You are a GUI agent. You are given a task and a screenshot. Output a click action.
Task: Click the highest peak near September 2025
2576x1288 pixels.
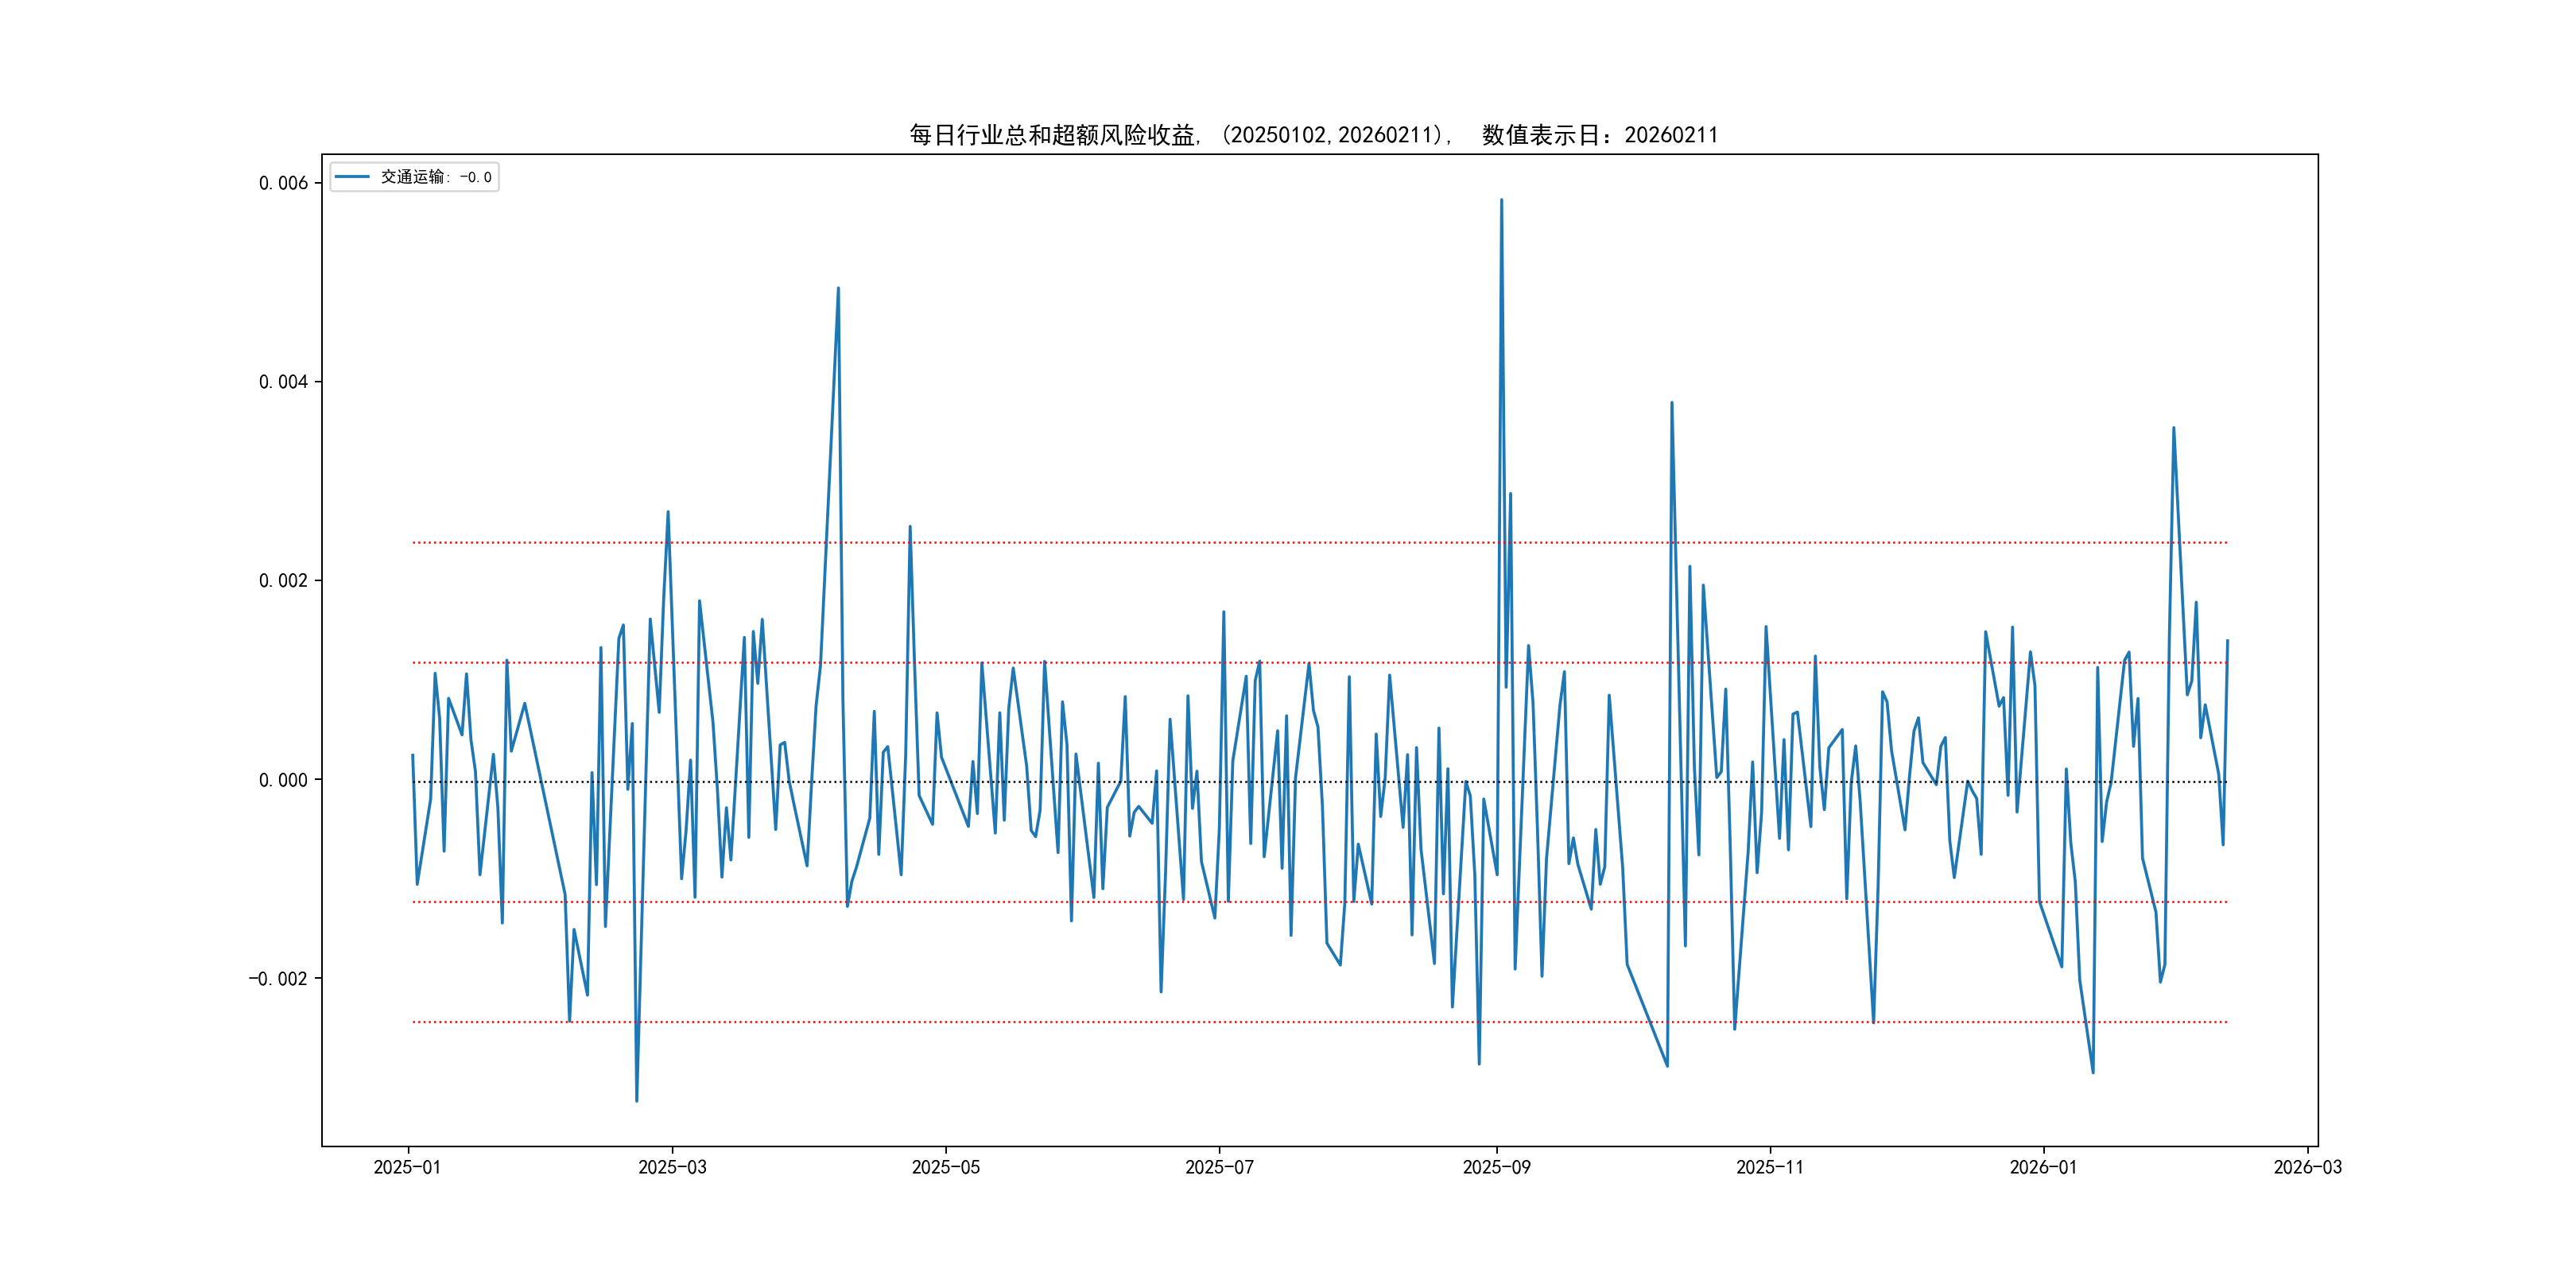[x=1501, y=200]
